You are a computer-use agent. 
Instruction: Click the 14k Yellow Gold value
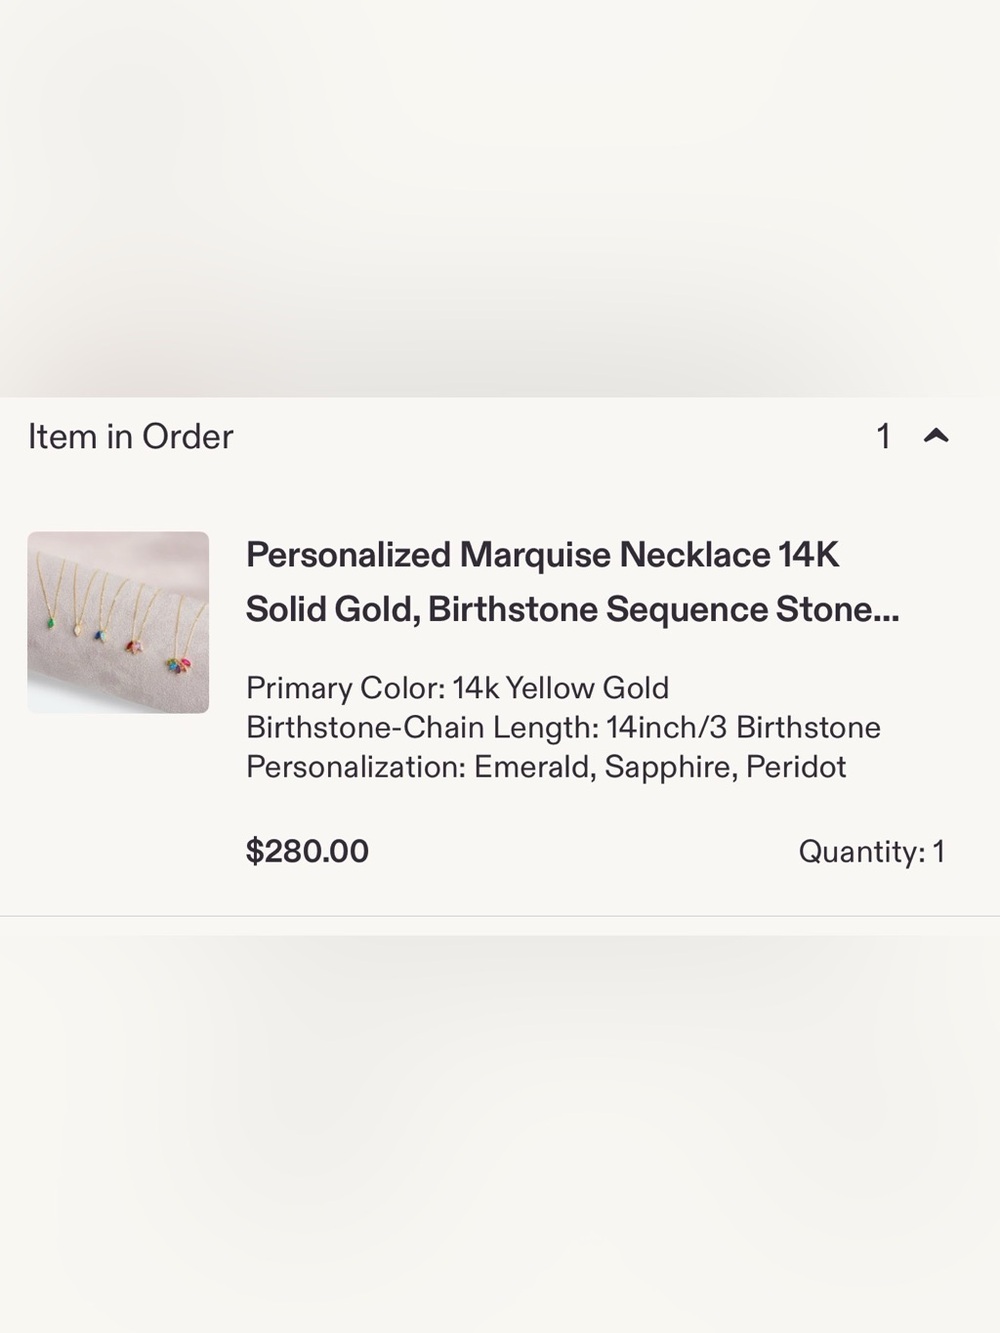click(x=560, y=688)
